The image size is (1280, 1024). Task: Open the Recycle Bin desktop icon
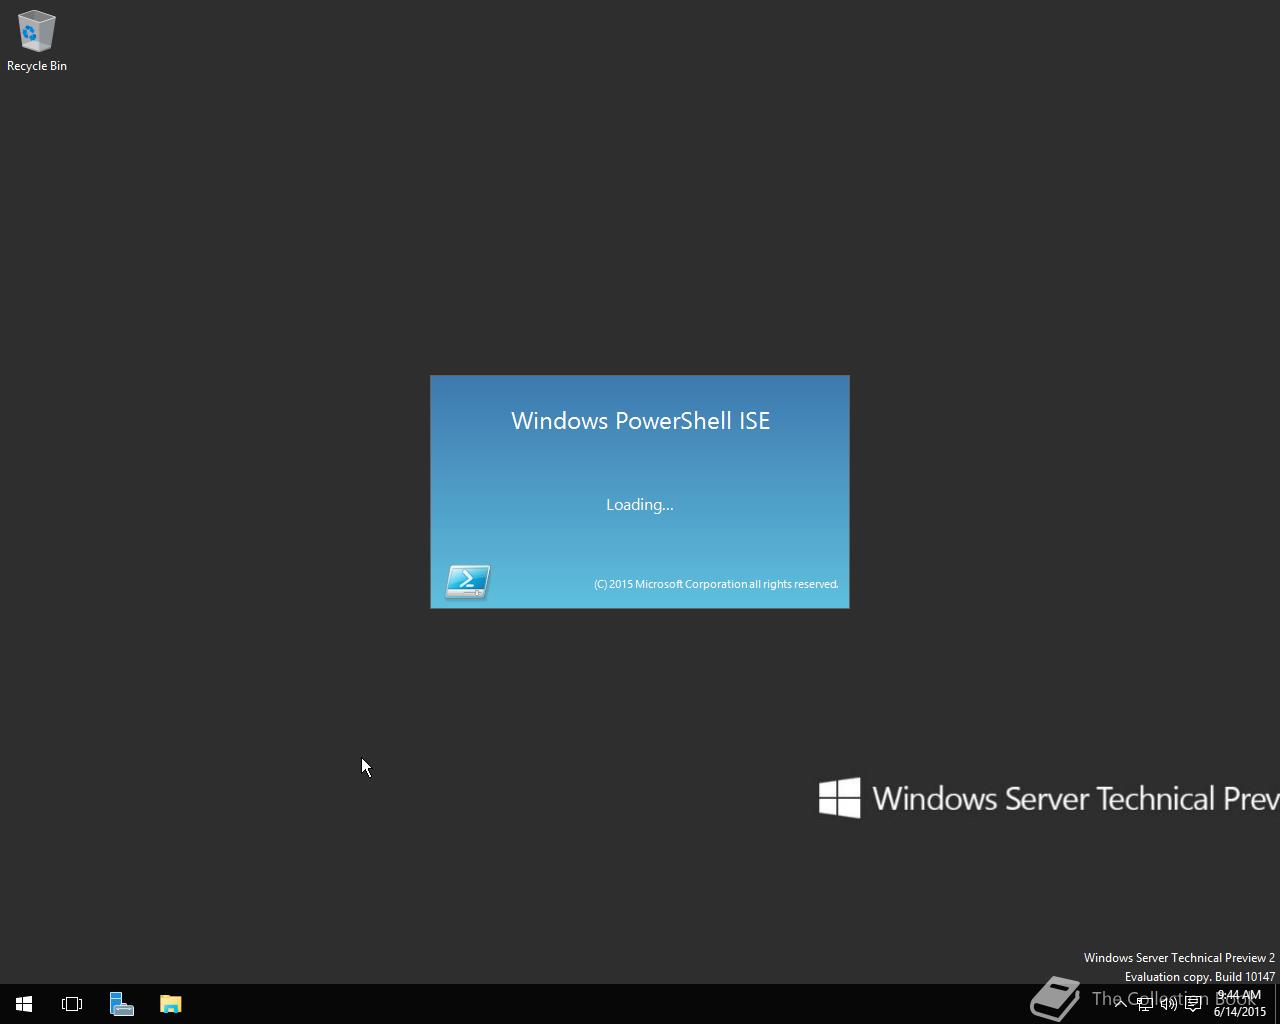pos(36,41)
